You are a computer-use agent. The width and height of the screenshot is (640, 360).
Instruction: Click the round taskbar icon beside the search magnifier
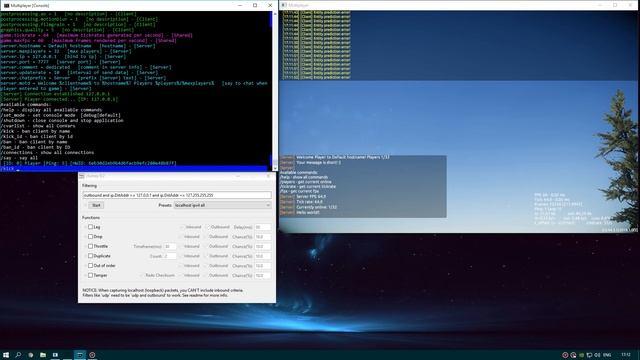coord(30,355)
